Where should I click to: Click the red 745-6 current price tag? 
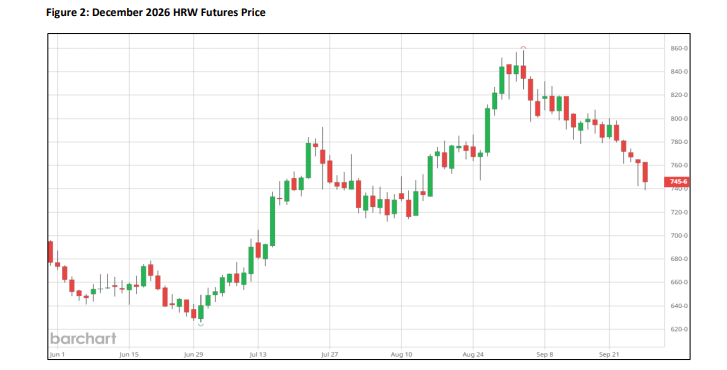tap(677, 182)
